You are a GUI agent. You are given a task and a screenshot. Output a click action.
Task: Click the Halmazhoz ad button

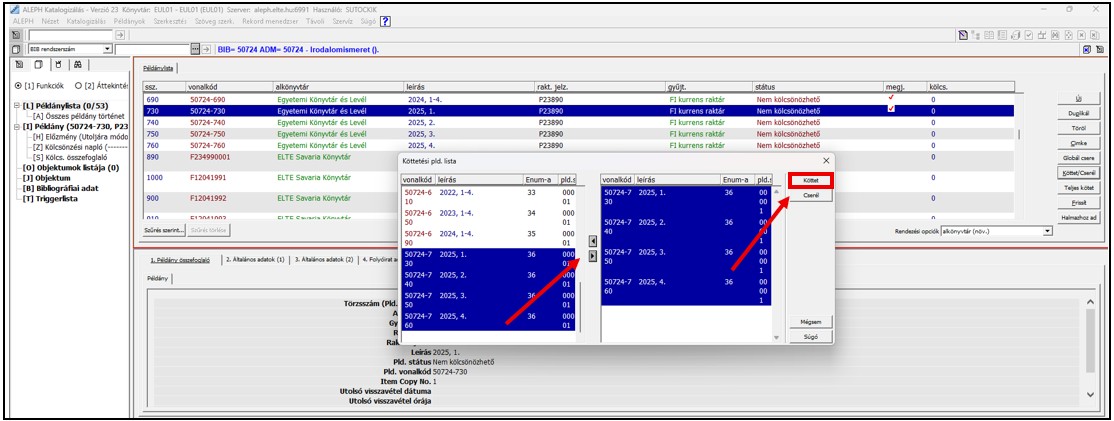click(x=1078, y=218)
